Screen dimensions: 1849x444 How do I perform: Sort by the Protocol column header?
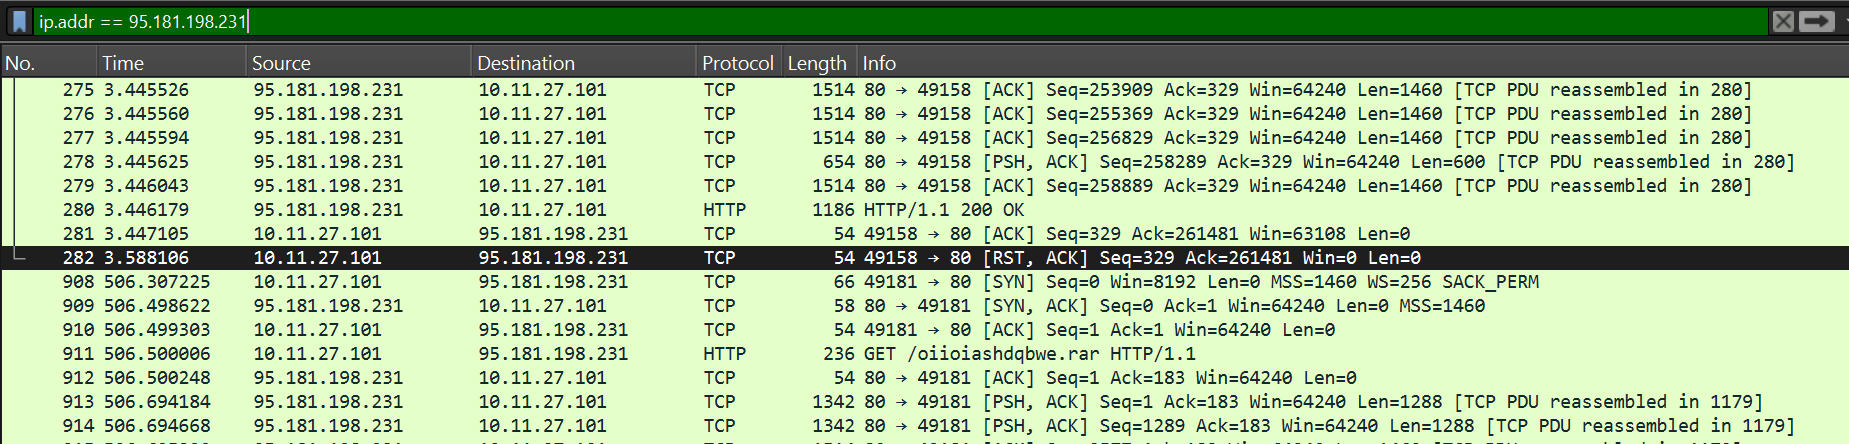[x=738, y=63]
